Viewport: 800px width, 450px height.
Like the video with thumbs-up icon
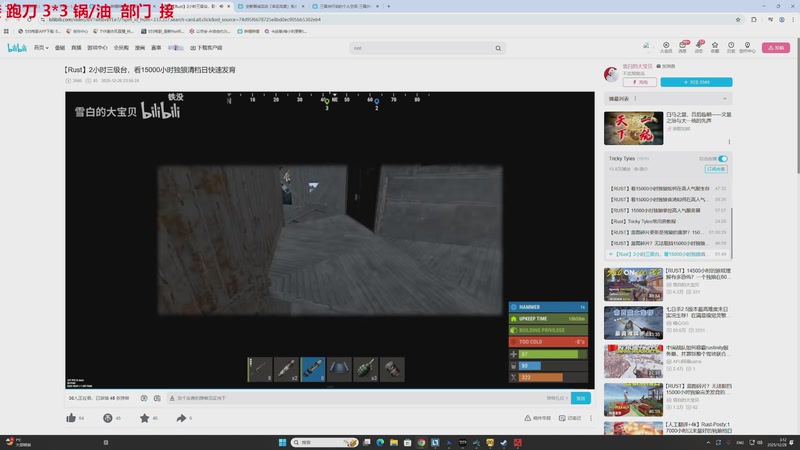[x=71, y=418]
